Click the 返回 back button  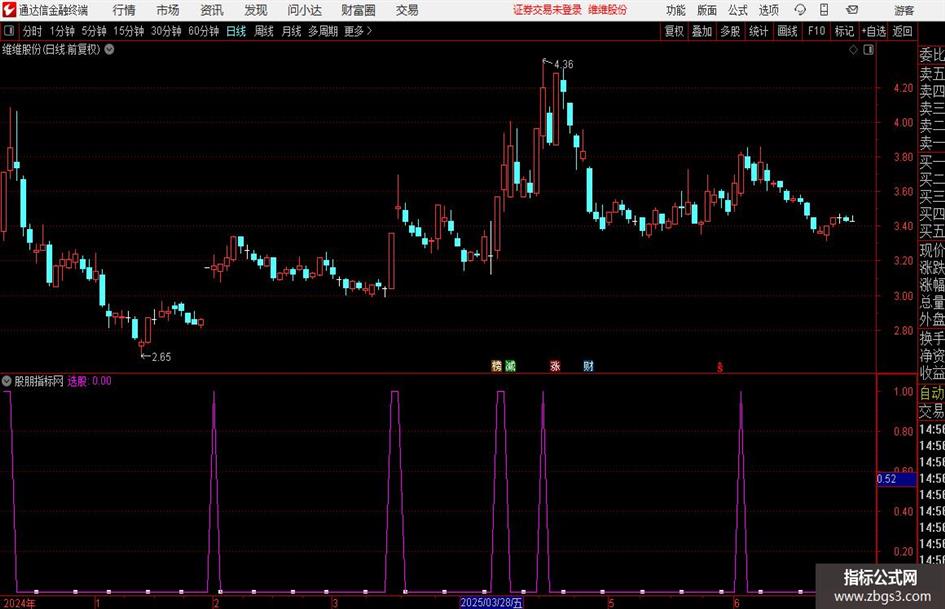[902, 31]
